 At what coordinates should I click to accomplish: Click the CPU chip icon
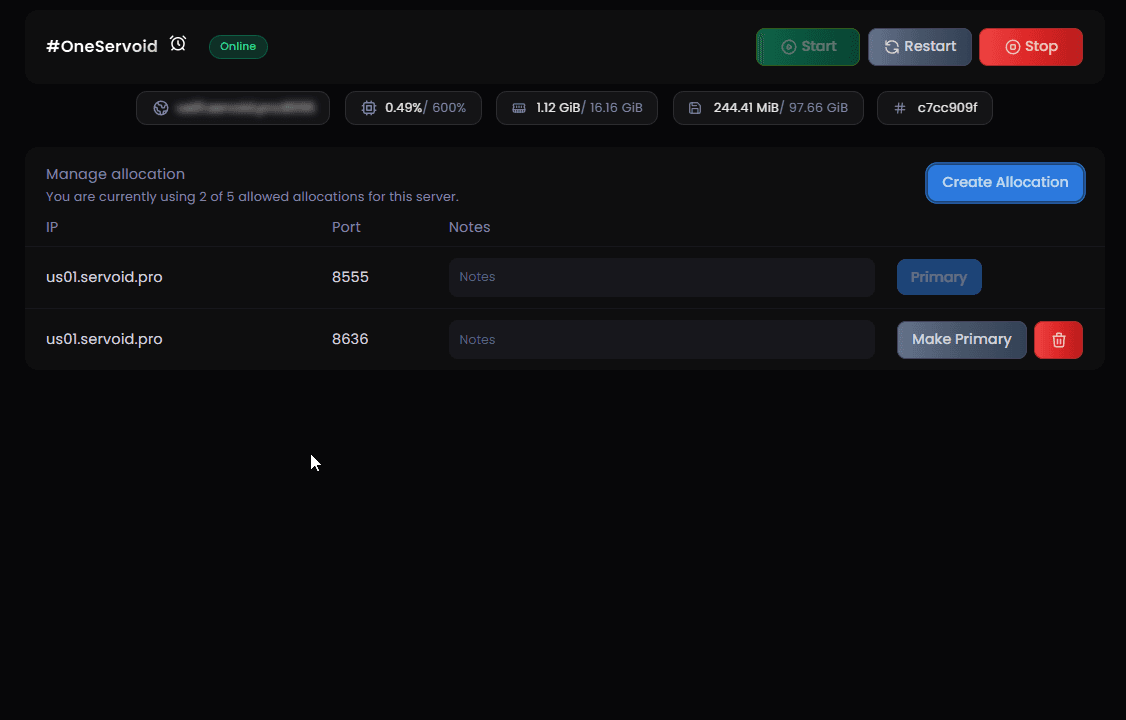coord(369,108)
